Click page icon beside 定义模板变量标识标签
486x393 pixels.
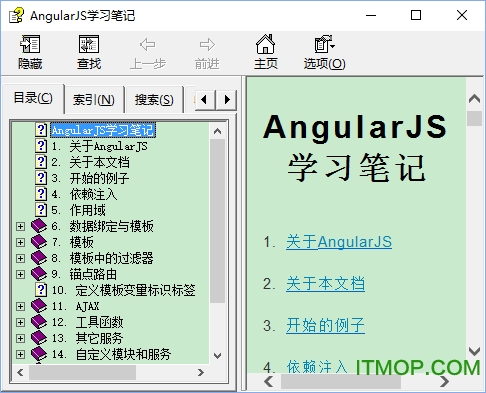(41, 290)
